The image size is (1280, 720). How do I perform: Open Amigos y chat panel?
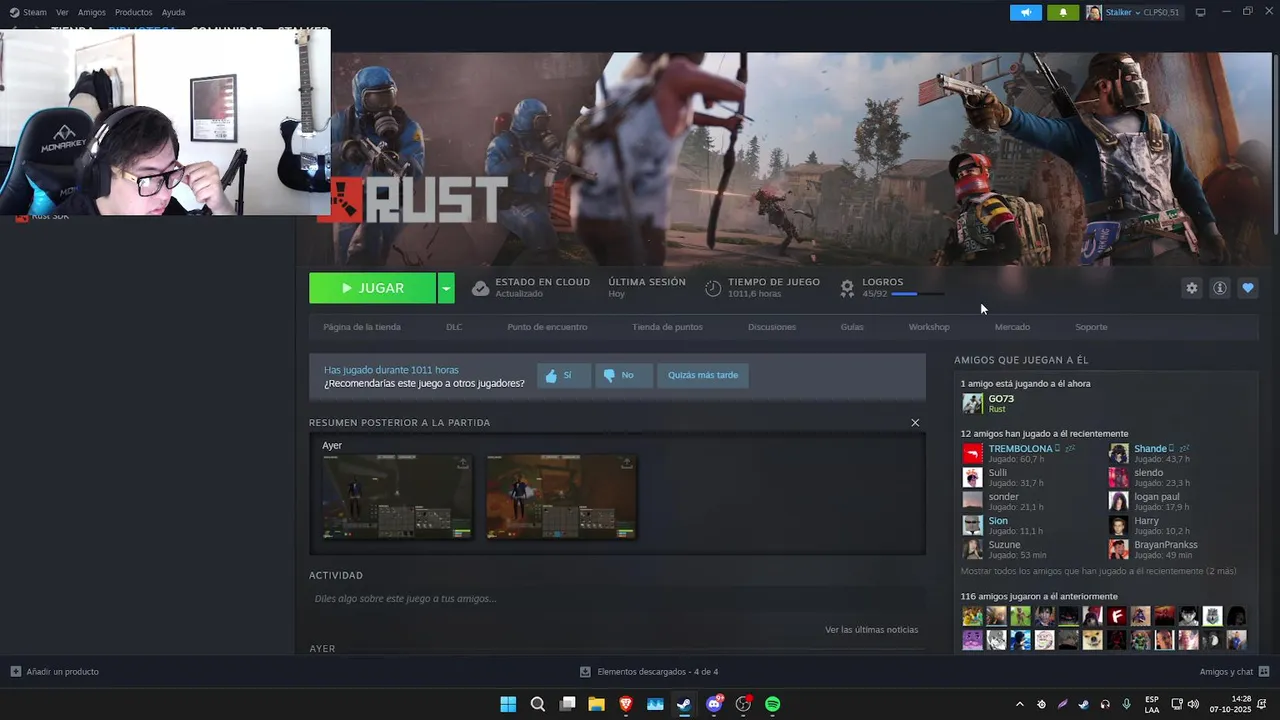[1234, 672]
